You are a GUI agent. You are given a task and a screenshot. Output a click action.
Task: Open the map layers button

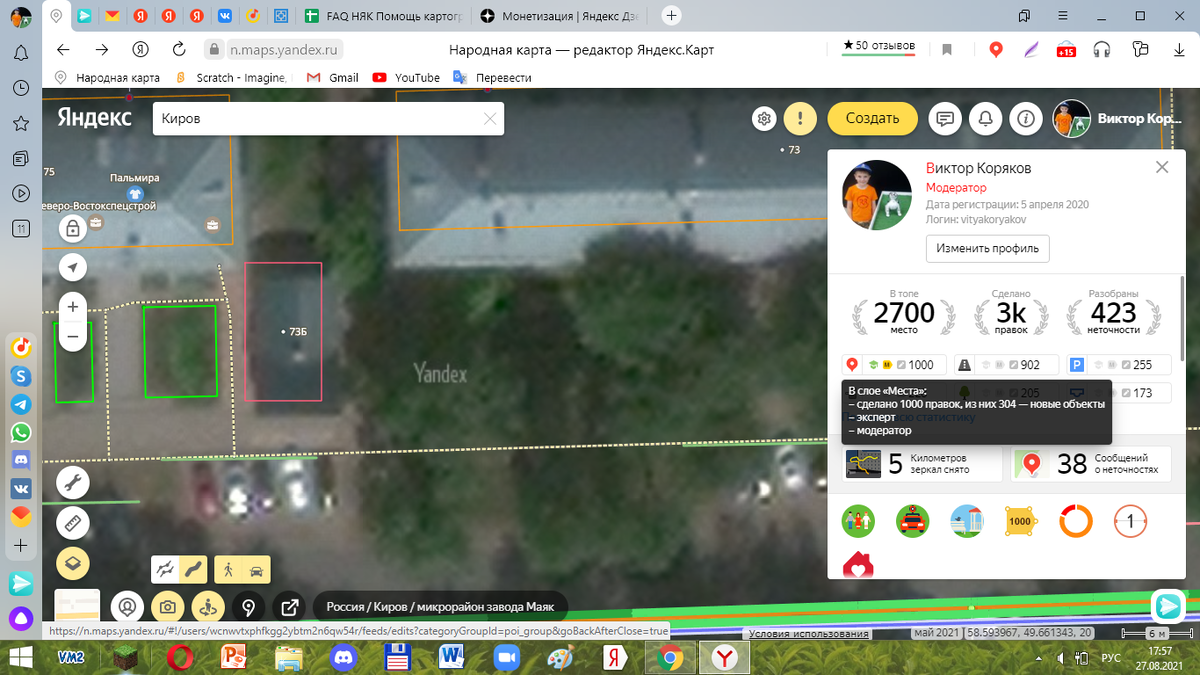click(73, 563)
